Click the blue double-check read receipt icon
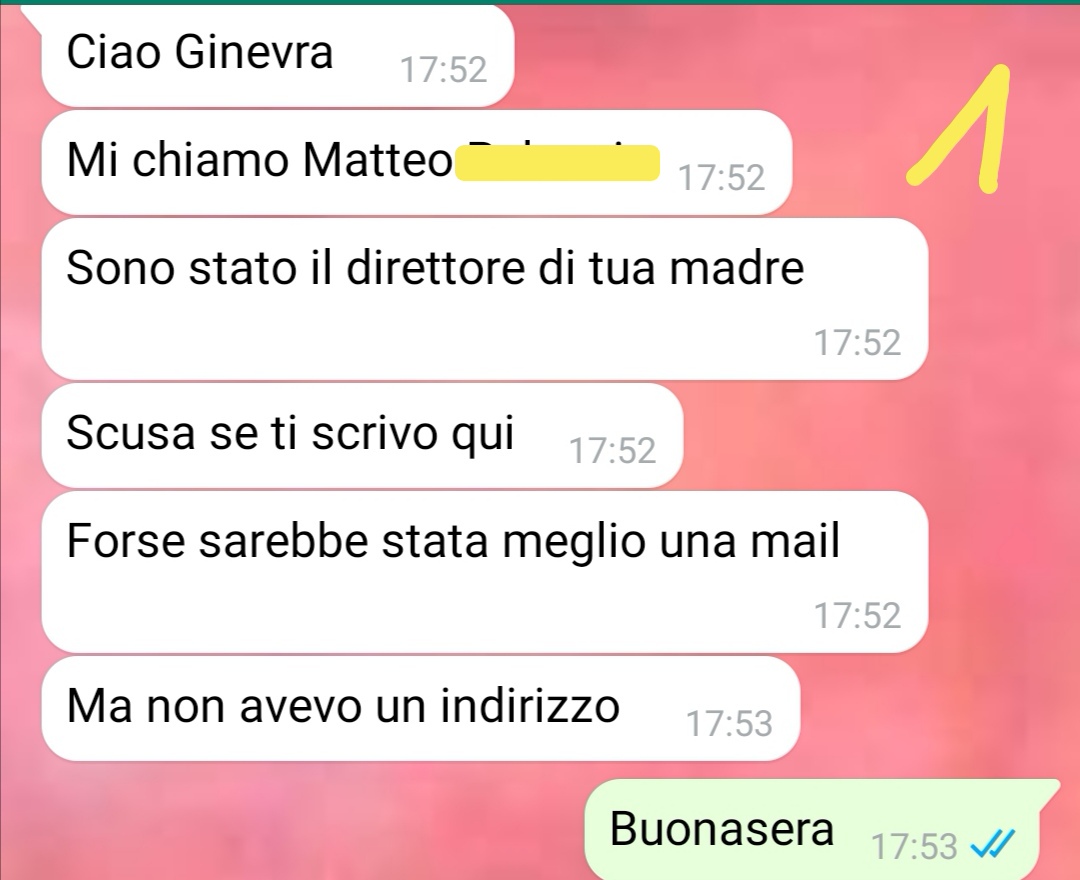 [993, 844]
